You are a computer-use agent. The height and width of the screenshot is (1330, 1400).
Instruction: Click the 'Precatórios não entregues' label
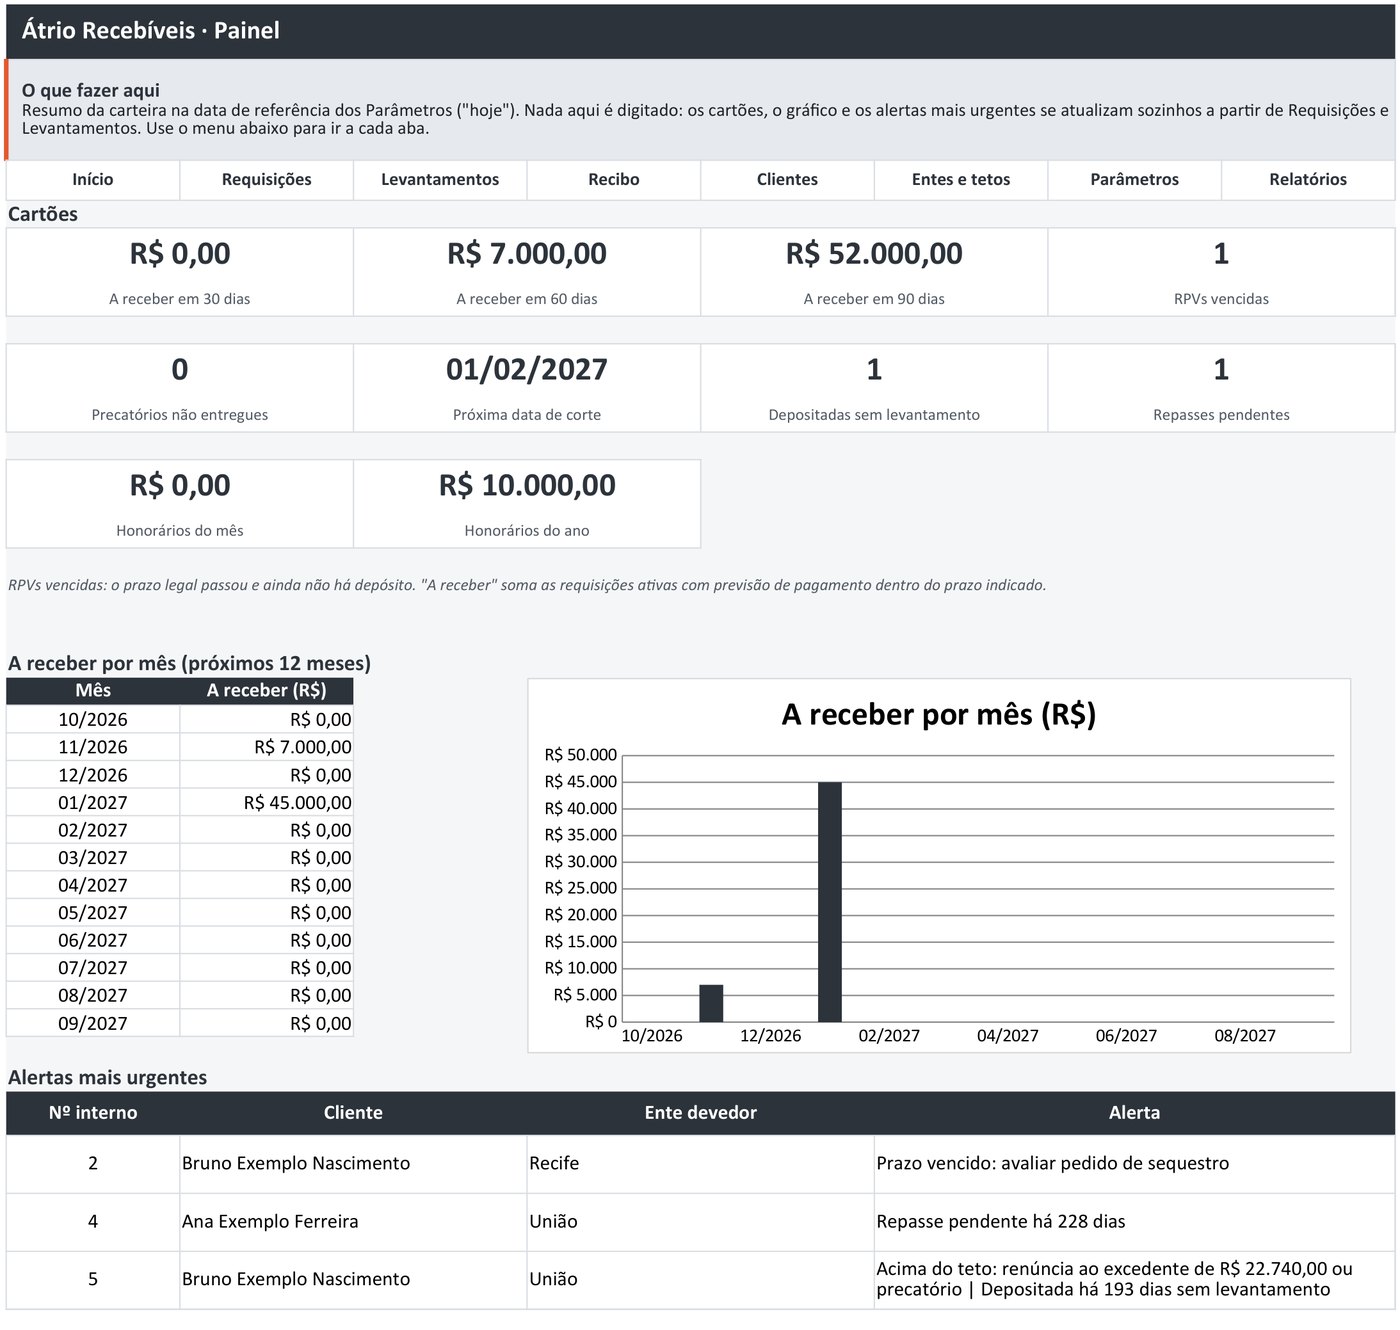pyautogui.click(x=180, y=415)
